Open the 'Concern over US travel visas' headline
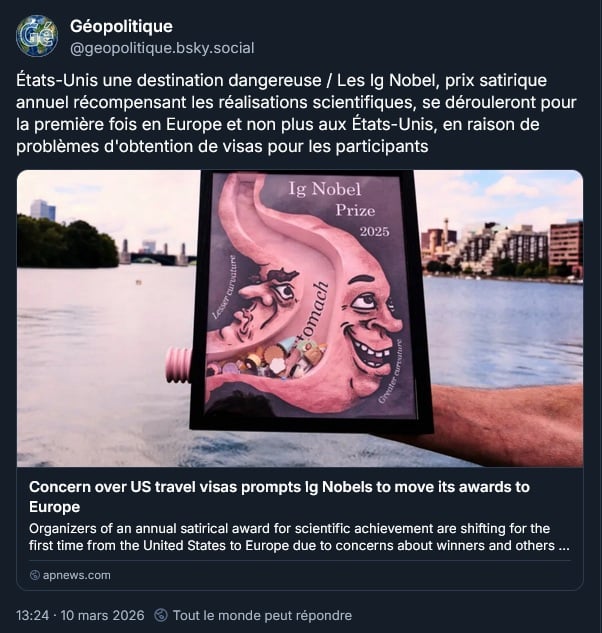 pyautogui.click(x=279, y=497)
